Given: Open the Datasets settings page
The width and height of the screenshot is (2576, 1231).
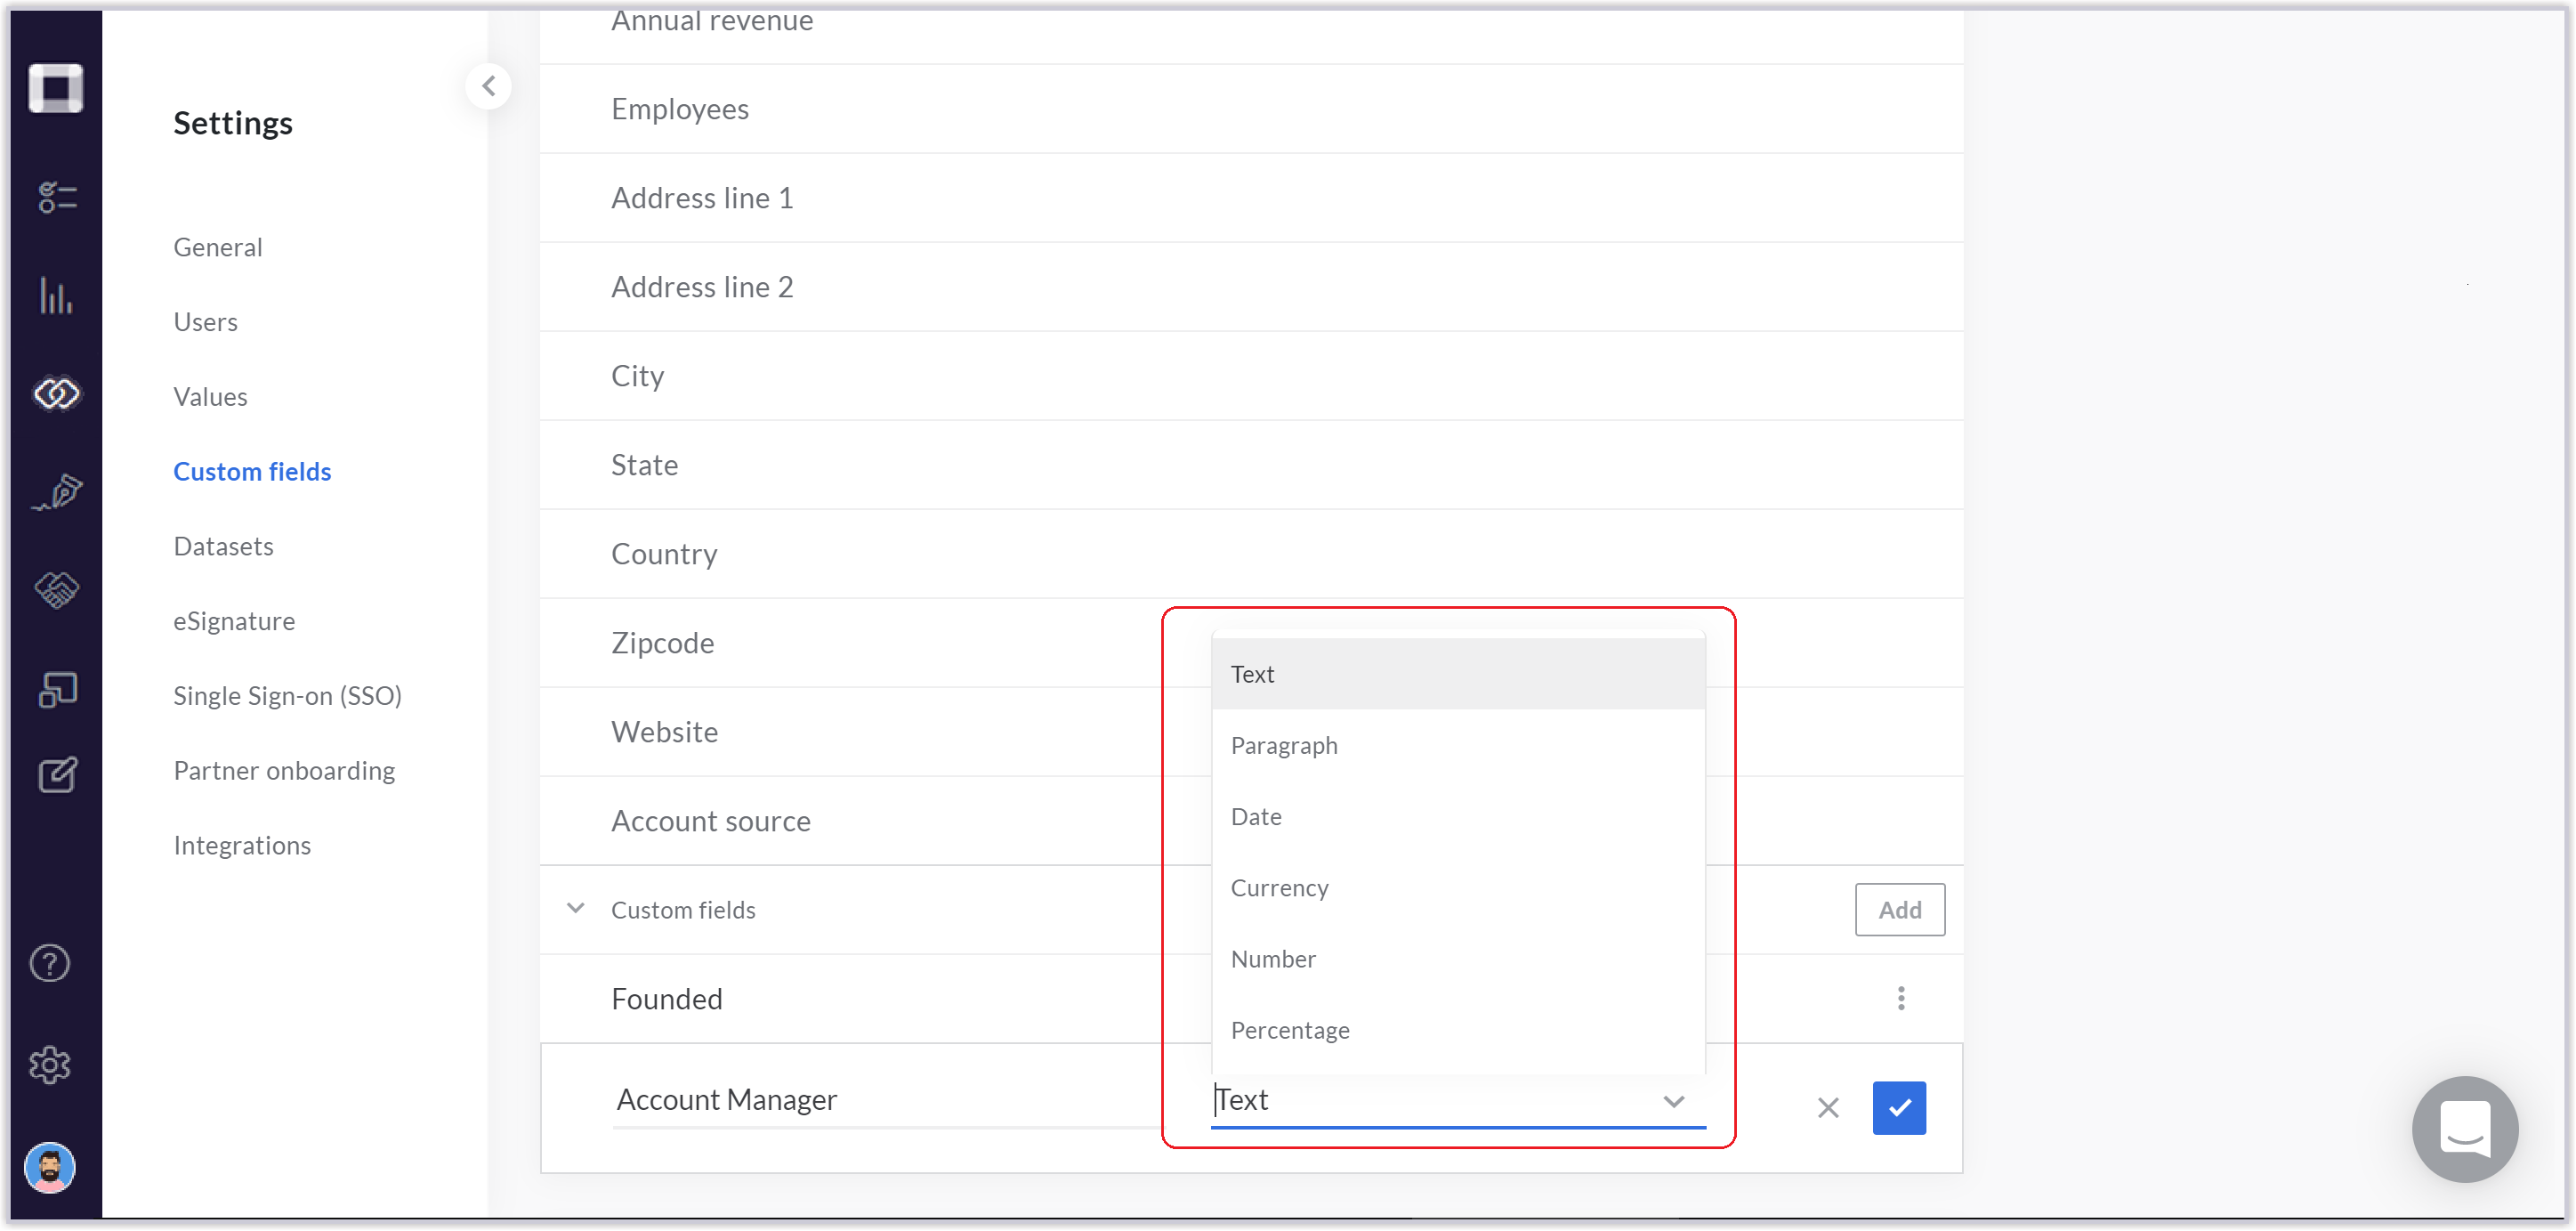Looking at the screenshot, I should [x=223, y=546].
